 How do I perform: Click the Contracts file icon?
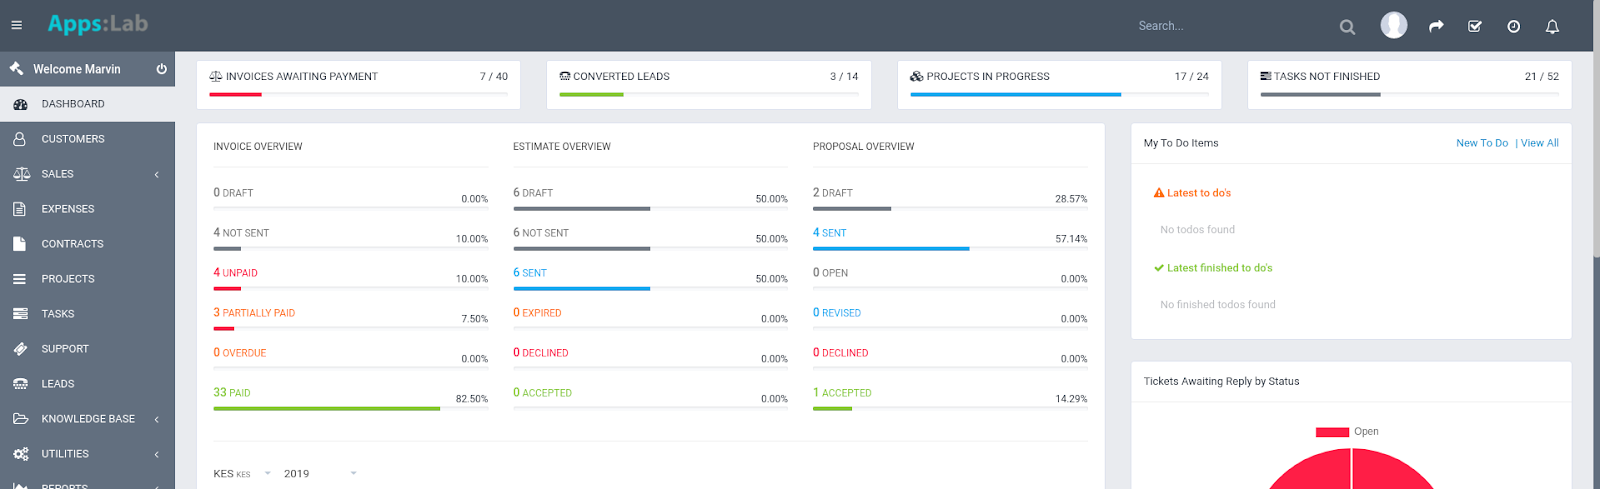tap(19, 244)
